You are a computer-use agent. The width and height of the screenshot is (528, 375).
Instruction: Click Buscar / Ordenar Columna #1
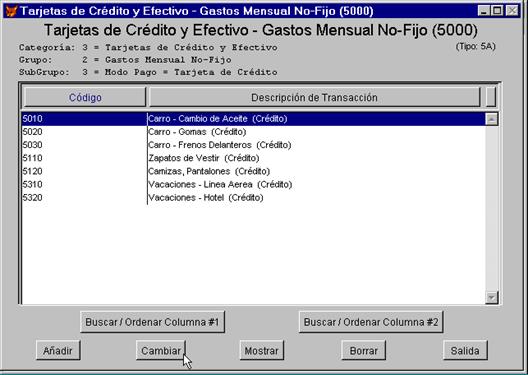152,322
